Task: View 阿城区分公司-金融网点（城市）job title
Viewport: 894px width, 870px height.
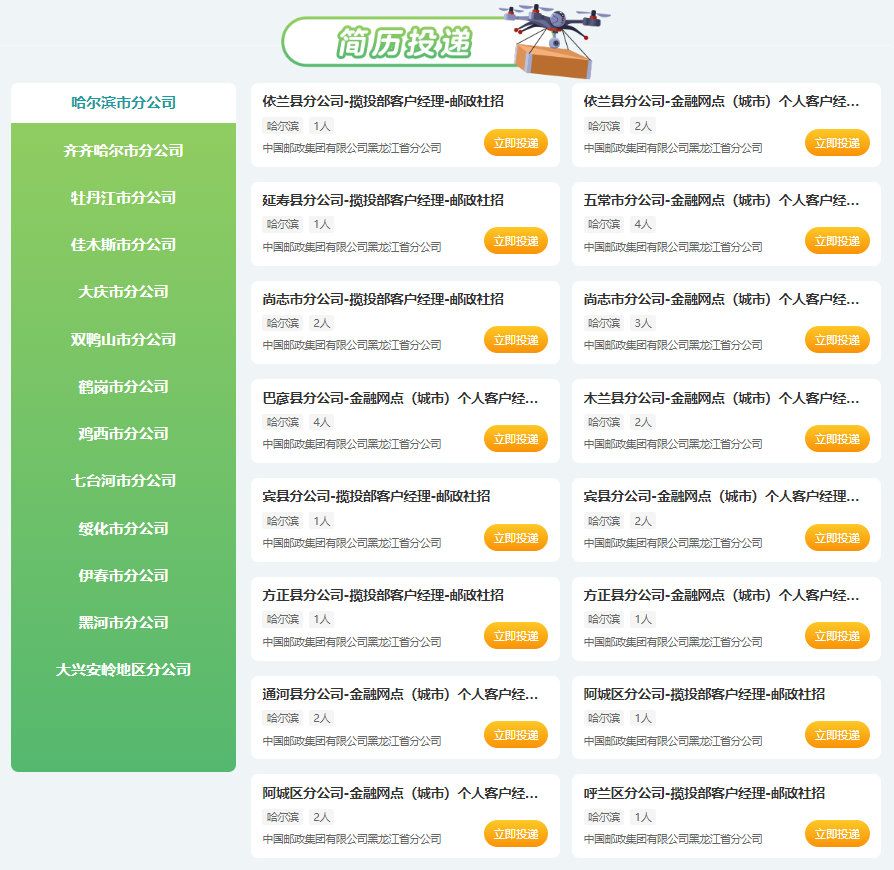Action: coord(400,793)
